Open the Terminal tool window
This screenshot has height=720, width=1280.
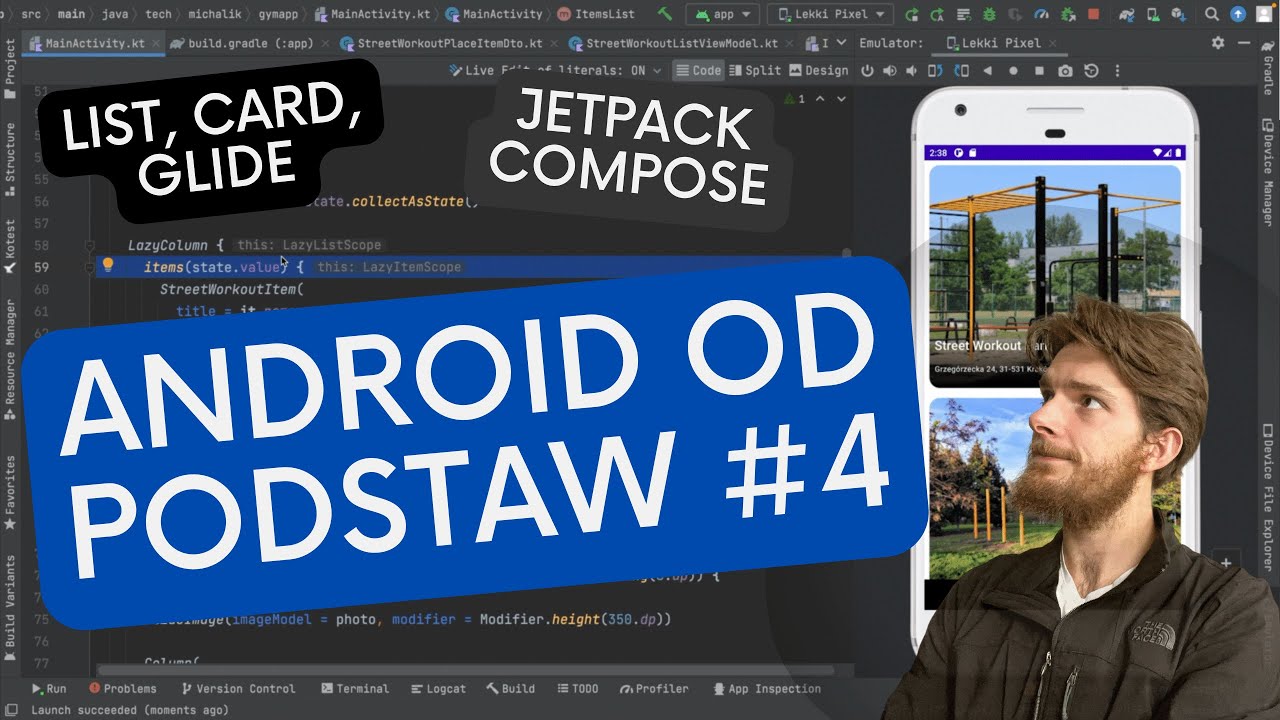355,689
